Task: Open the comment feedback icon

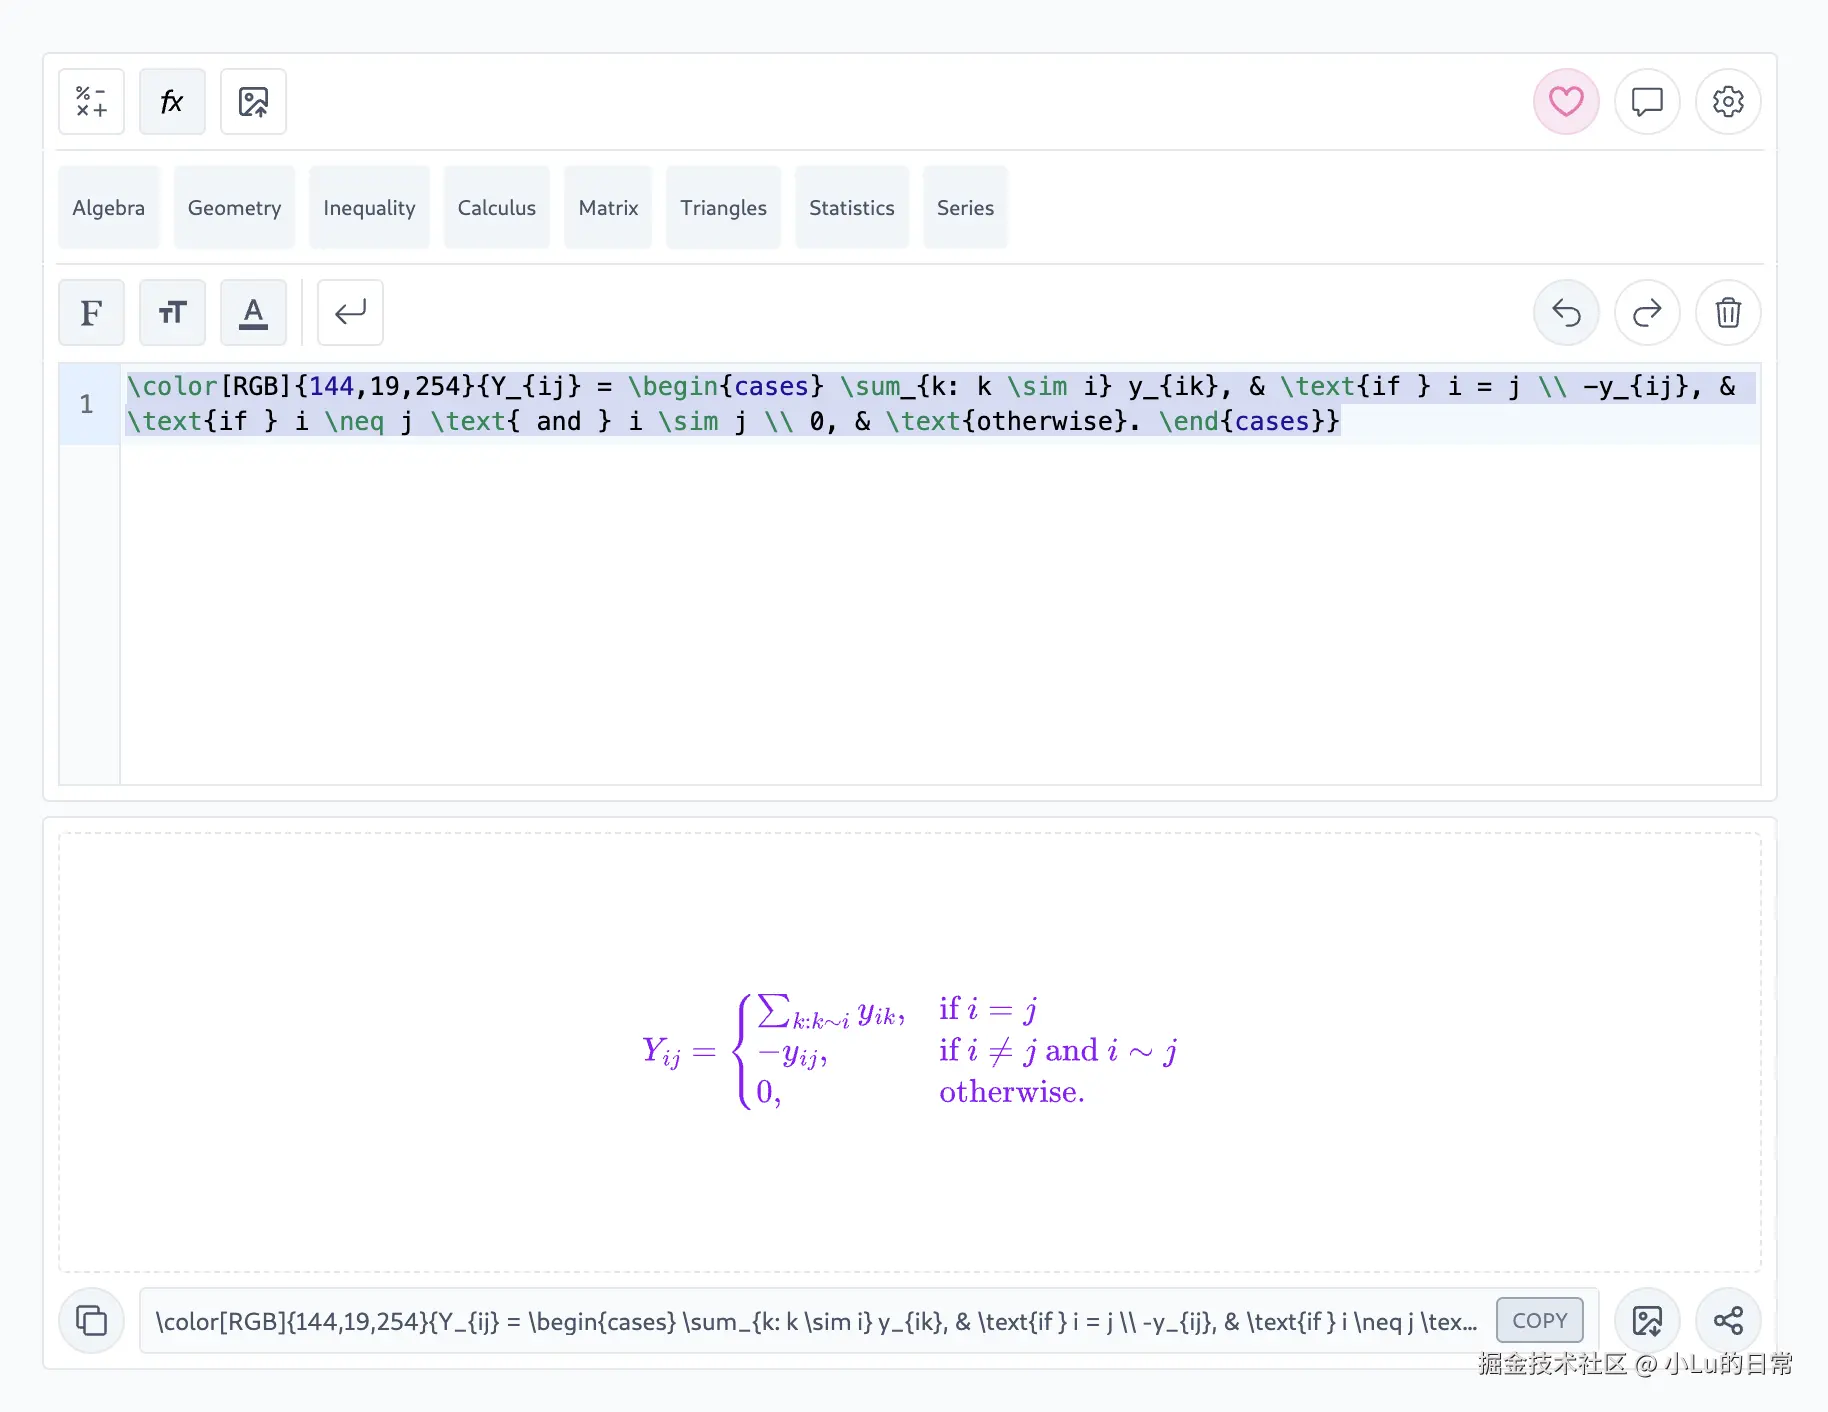Action: pyautogui.click(x=1646, y=102)
